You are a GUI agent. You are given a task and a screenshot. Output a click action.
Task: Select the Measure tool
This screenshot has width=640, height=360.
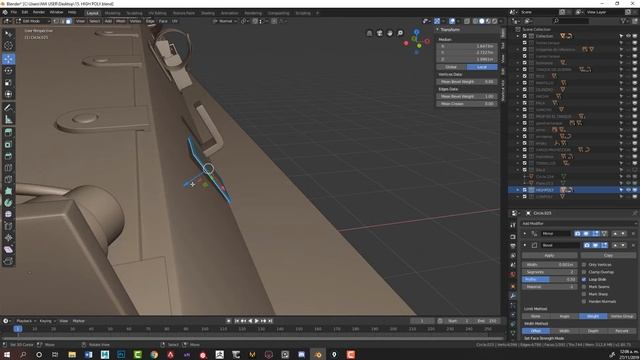coord(8,120)
